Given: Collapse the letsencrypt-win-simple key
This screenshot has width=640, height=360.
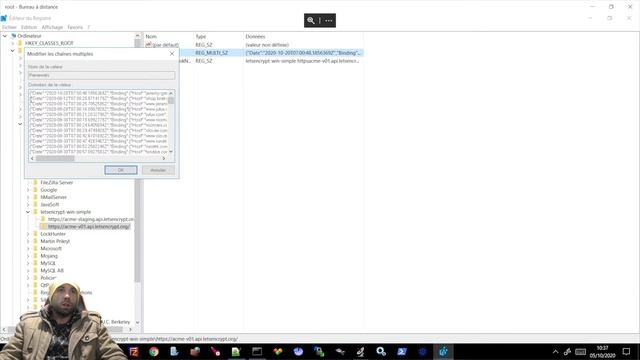Looking at the screenshot, I should coord(28,212).
